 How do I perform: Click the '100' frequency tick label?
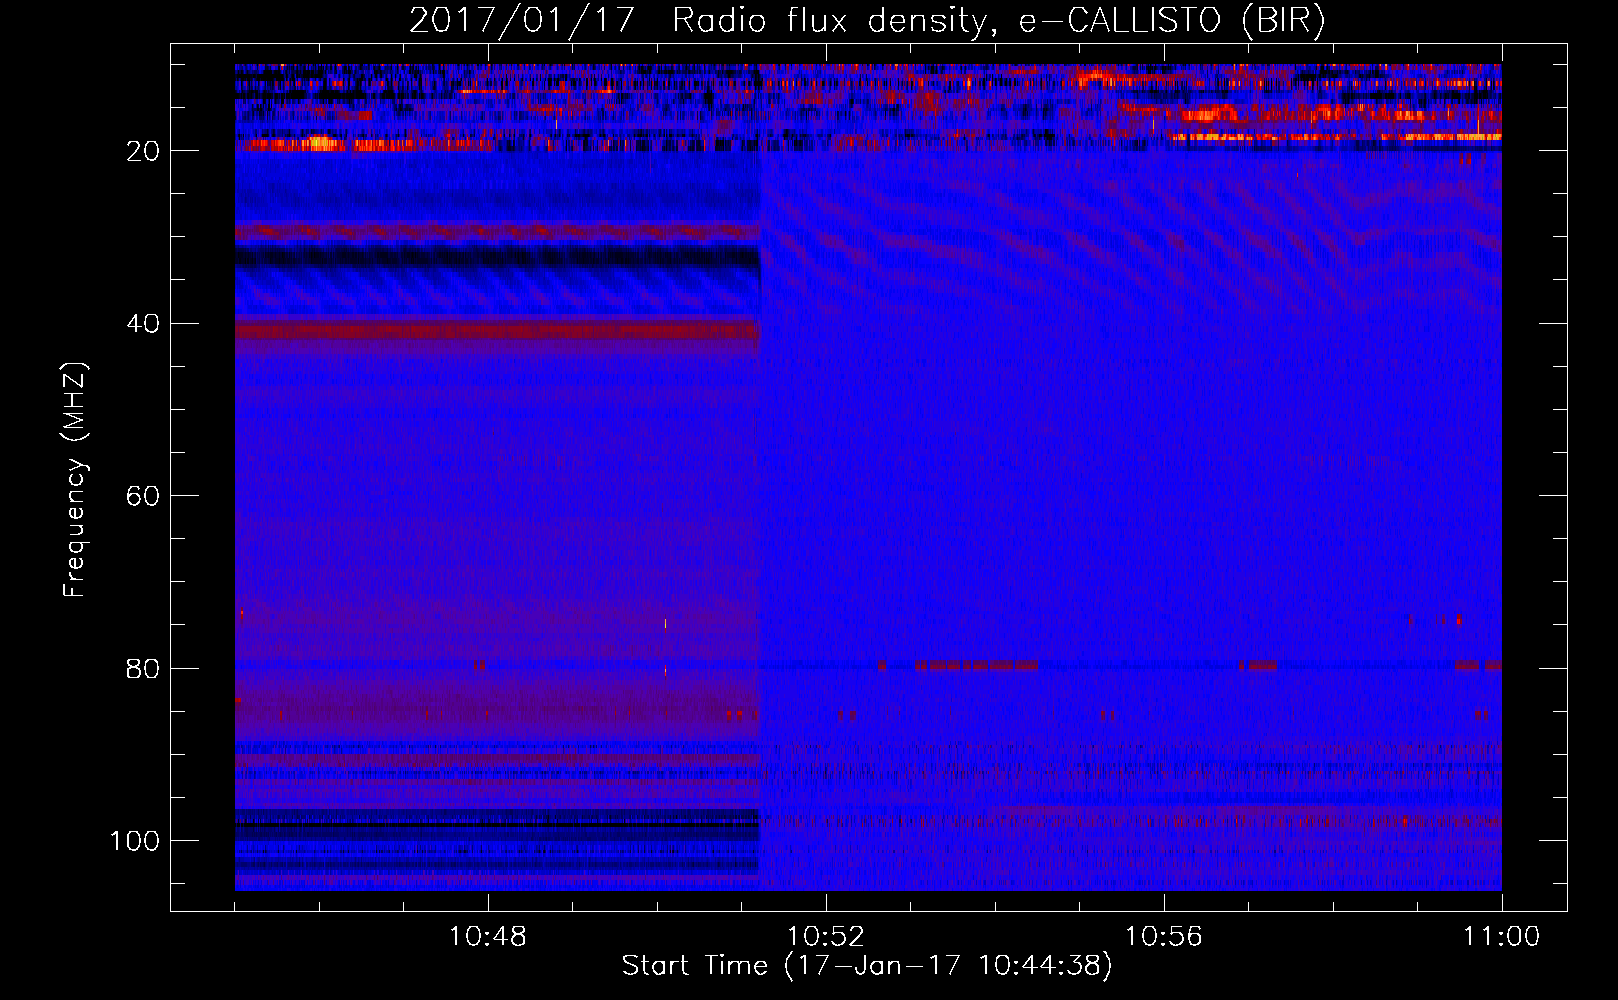tap(135, 841)
